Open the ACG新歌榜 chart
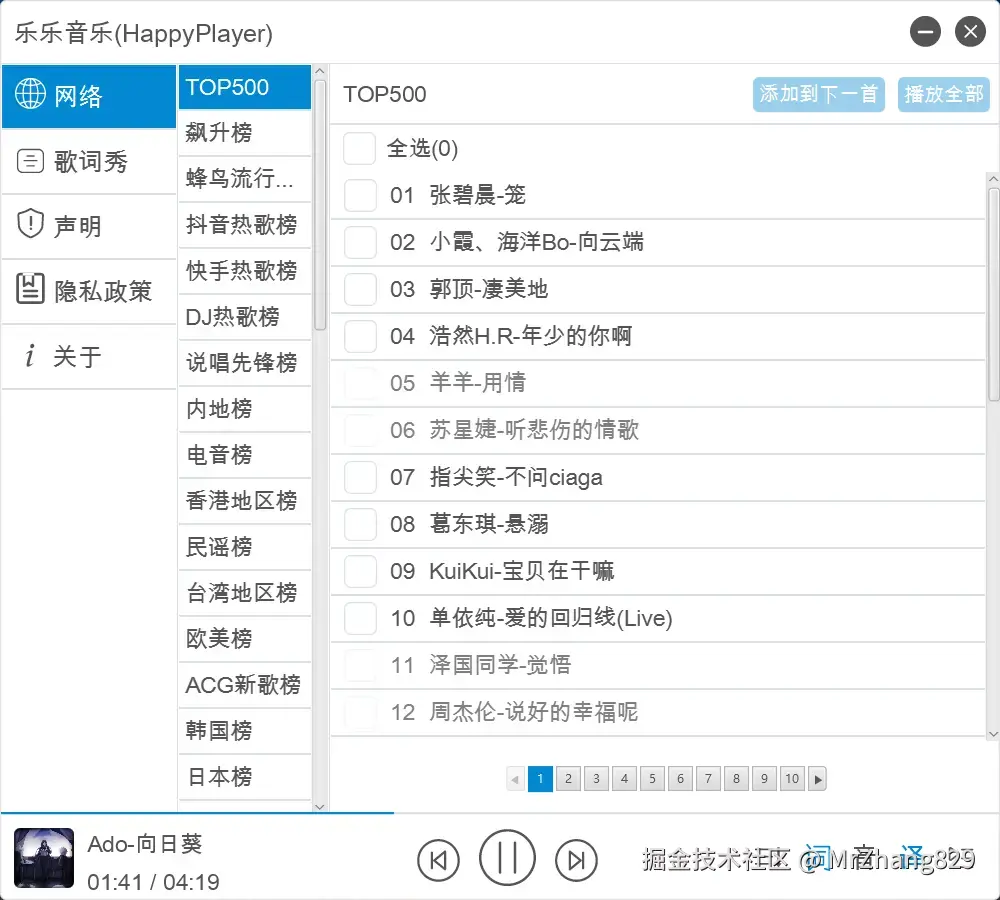1000x900 pixels. tap(245, 684)
